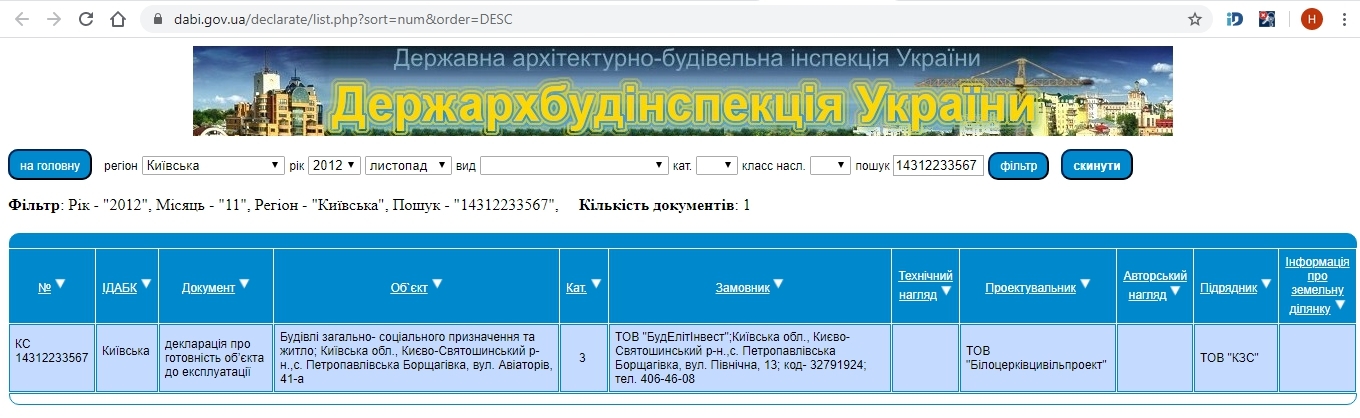
Task: Reset filters with скинути button
Action: (x=1097, y=165)
